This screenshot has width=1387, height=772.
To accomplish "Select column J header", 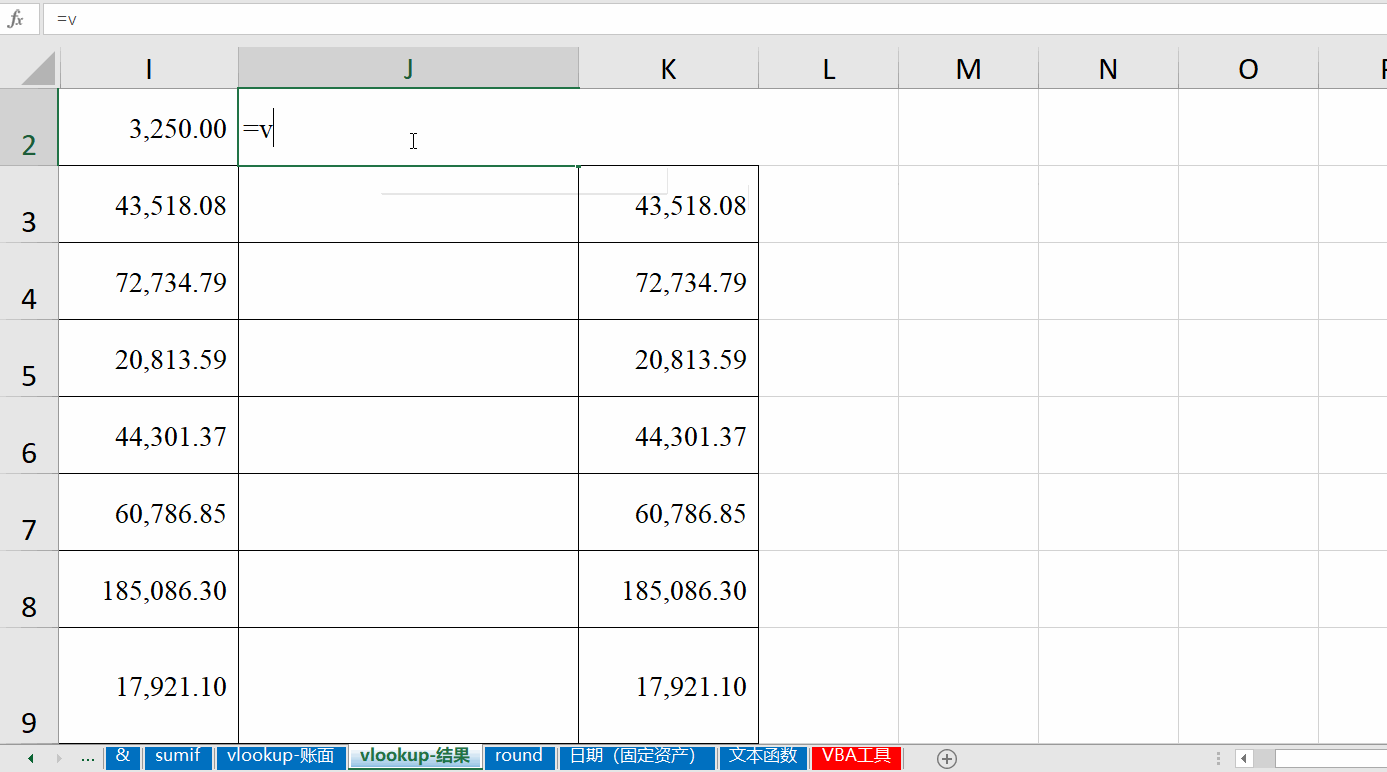I will click(x=408, y=69).
